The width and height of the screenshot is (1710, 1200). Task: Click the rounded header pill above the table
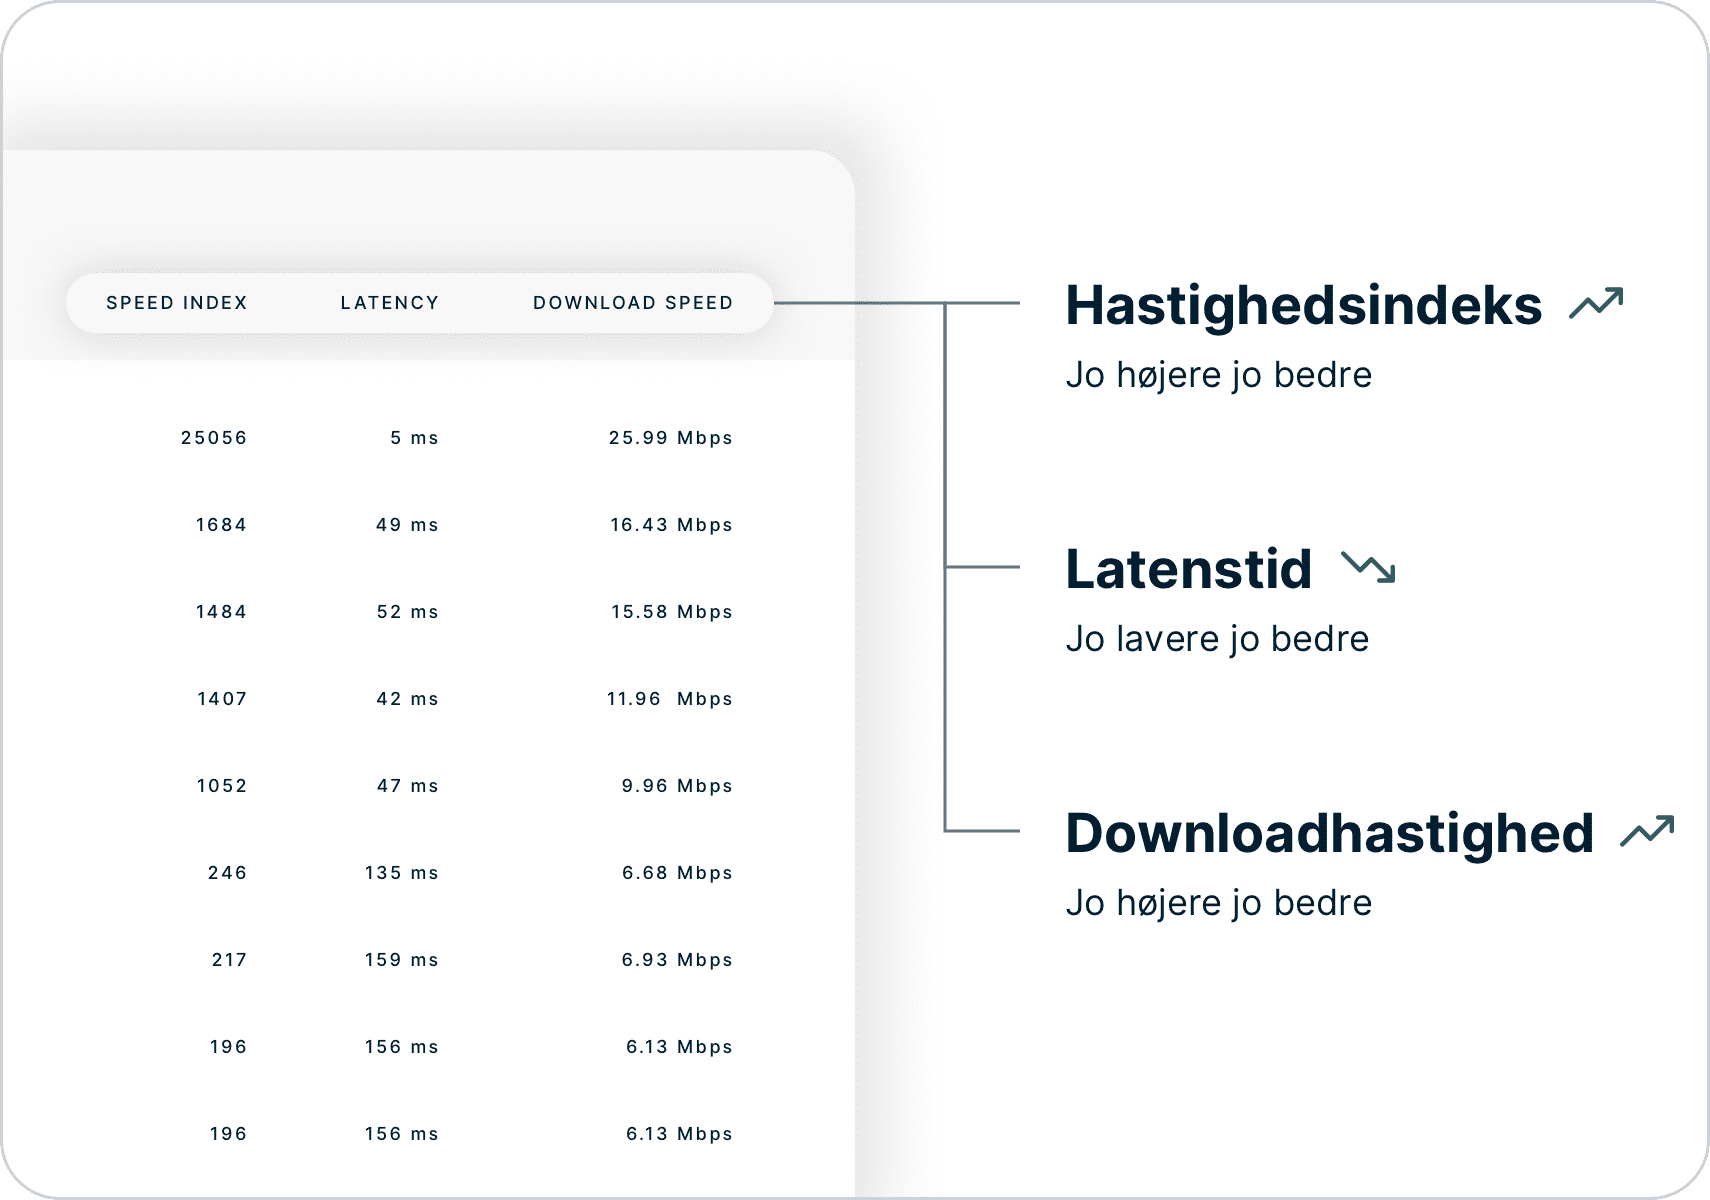[420, 302]
